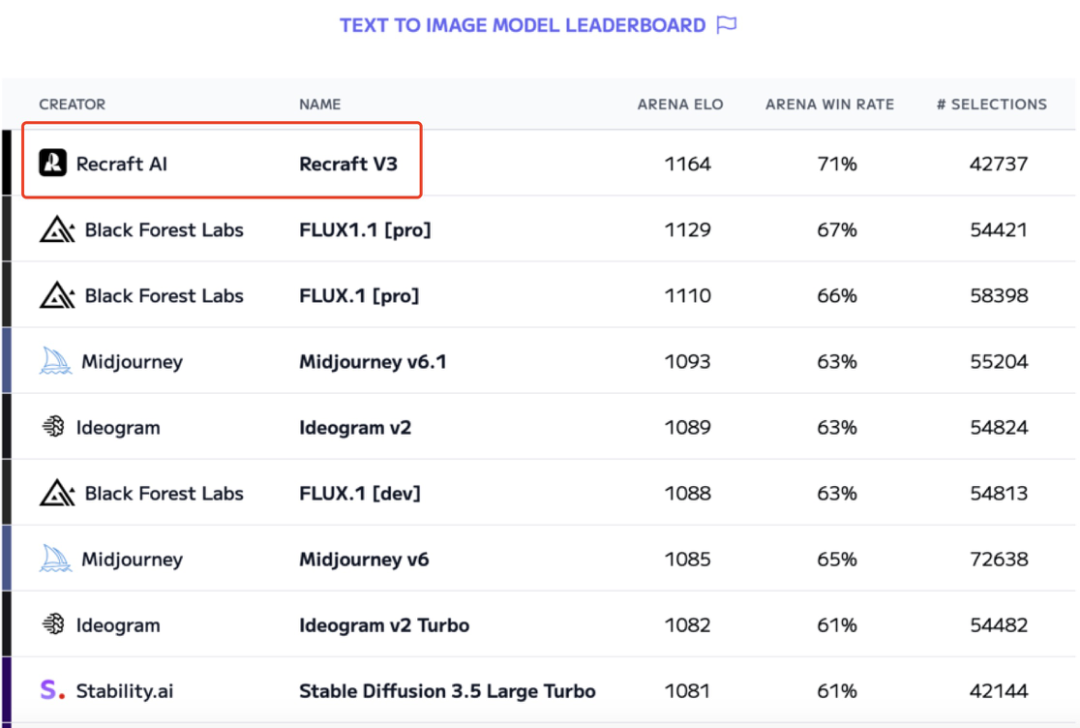Click Ideogram logo in Ideogram v2 Turbo row
The height and width of the screenshot is (728, 1080).
(x=53, y=625)
